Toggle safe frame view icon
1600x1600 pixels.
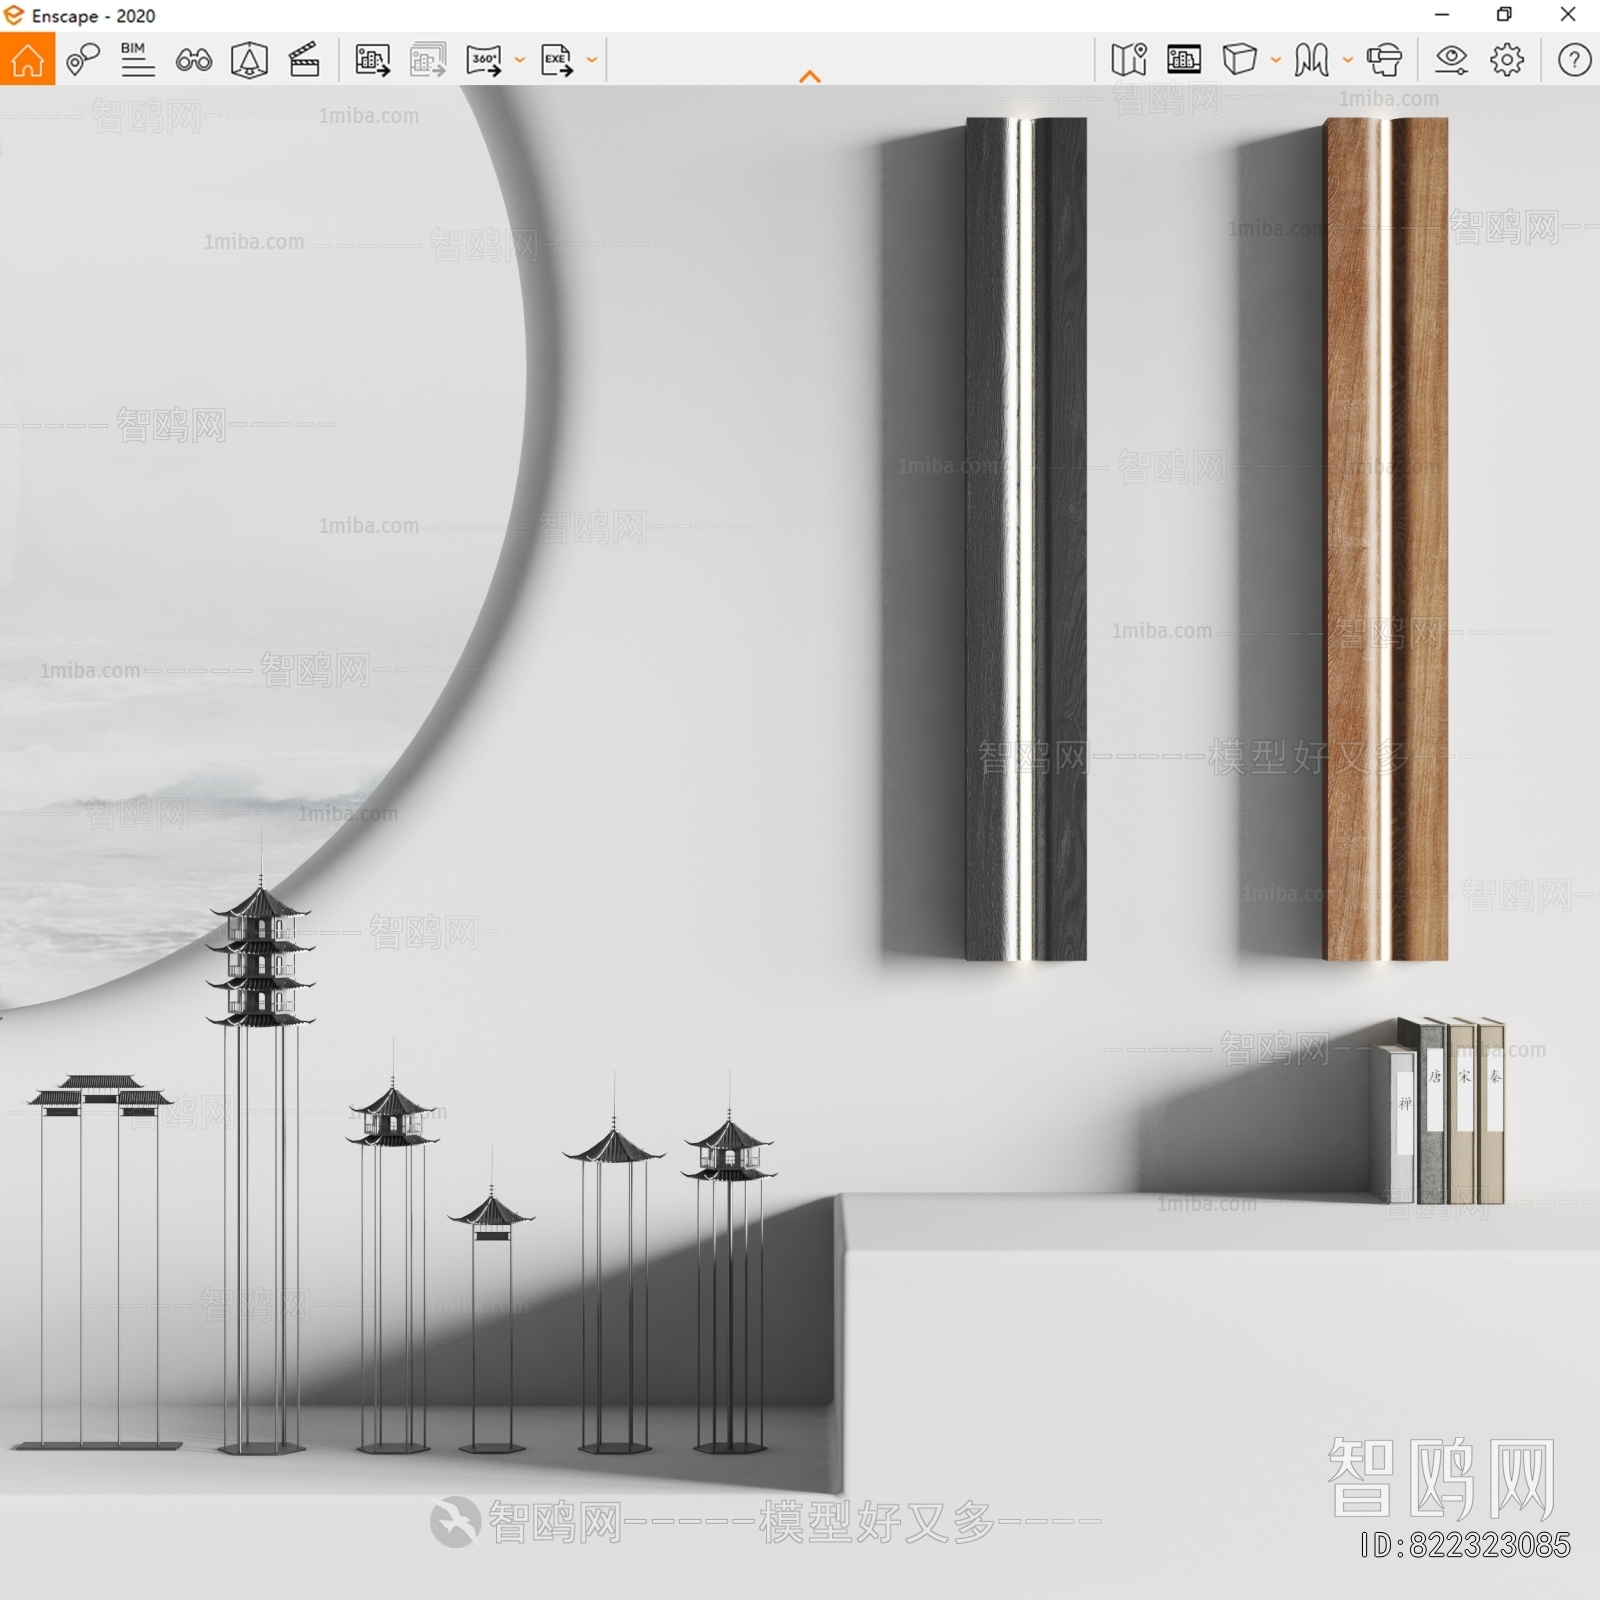249,60
